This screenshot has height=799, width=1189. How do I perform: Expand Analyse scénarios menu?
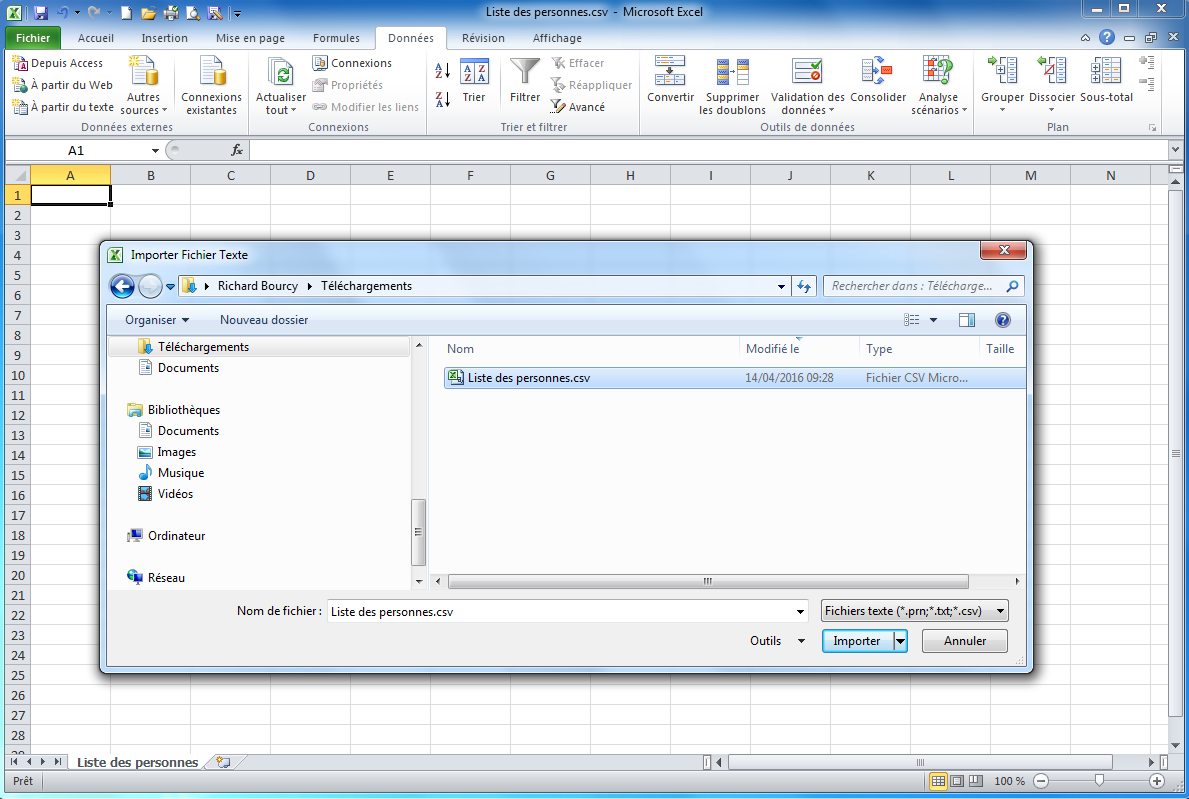point(939,104)
